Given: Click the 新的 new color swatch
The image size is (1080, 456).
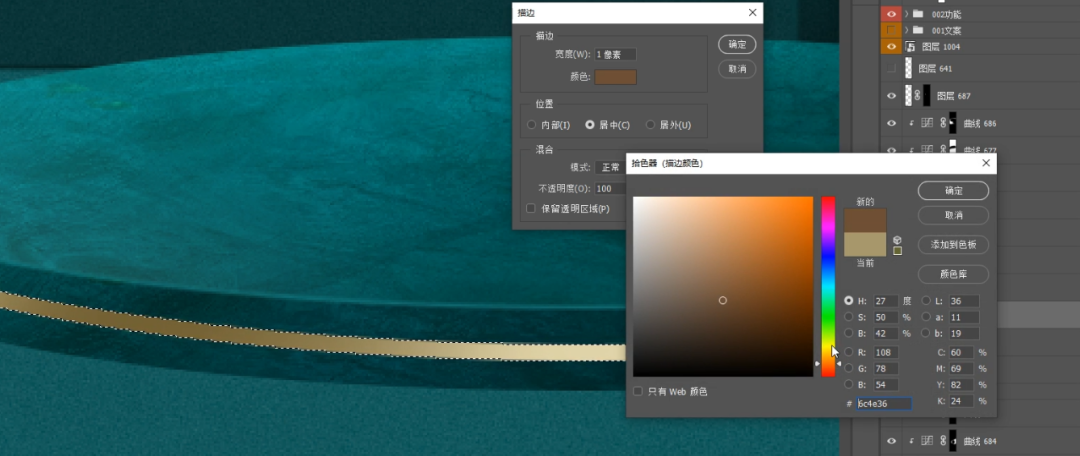Looking at the screenshot, I should 865,220.
